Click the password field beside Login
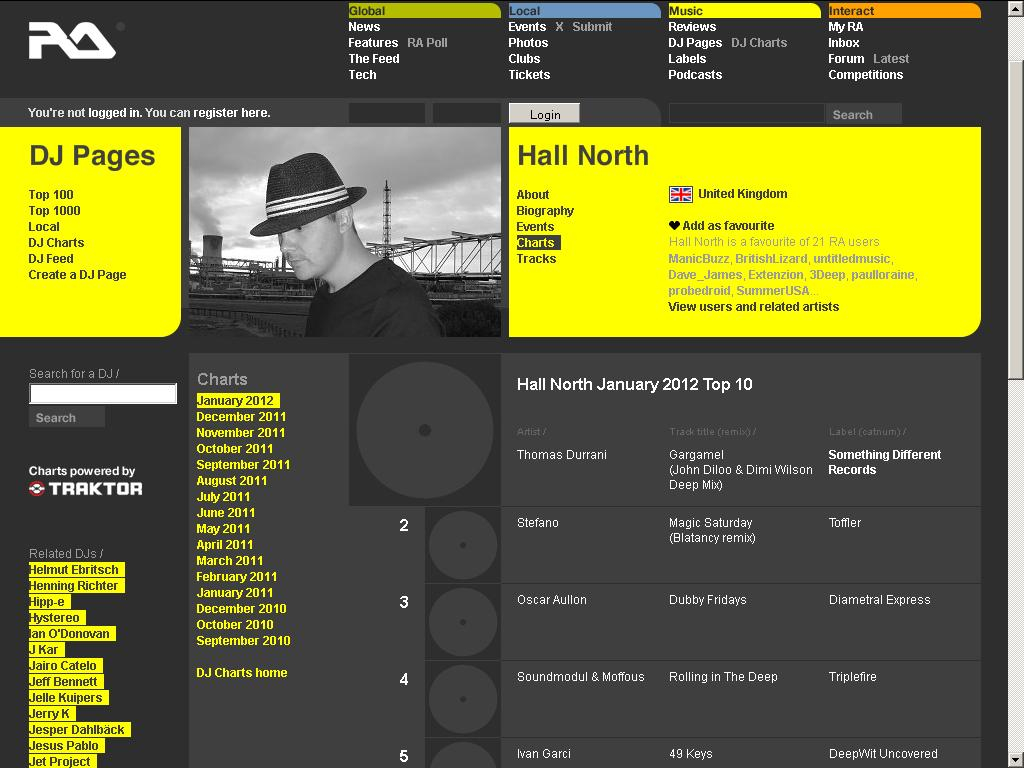This screenshot has width=1024, height=768. (x=467, y=114)
